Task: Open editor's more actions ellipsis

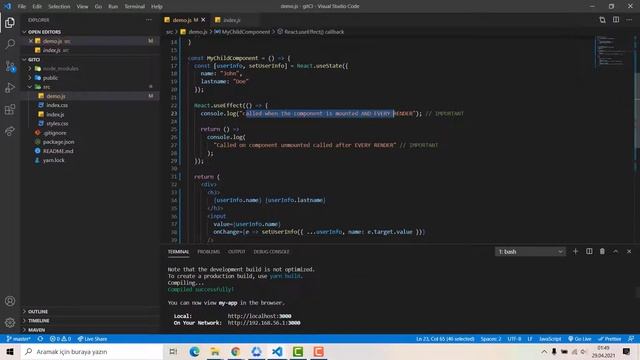Action: tap(629, 20)
